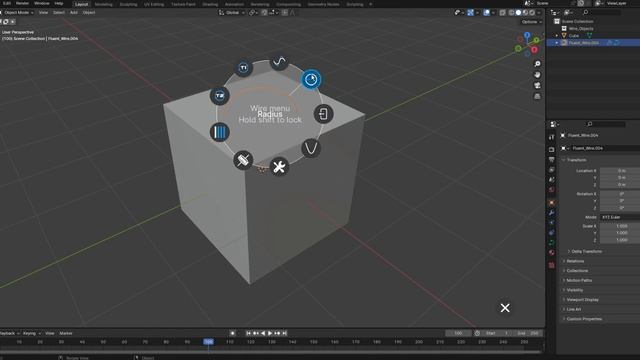The image size is (640, 360).
Task: Switch to Wireframe viewport shading
Action: (511, 13)
